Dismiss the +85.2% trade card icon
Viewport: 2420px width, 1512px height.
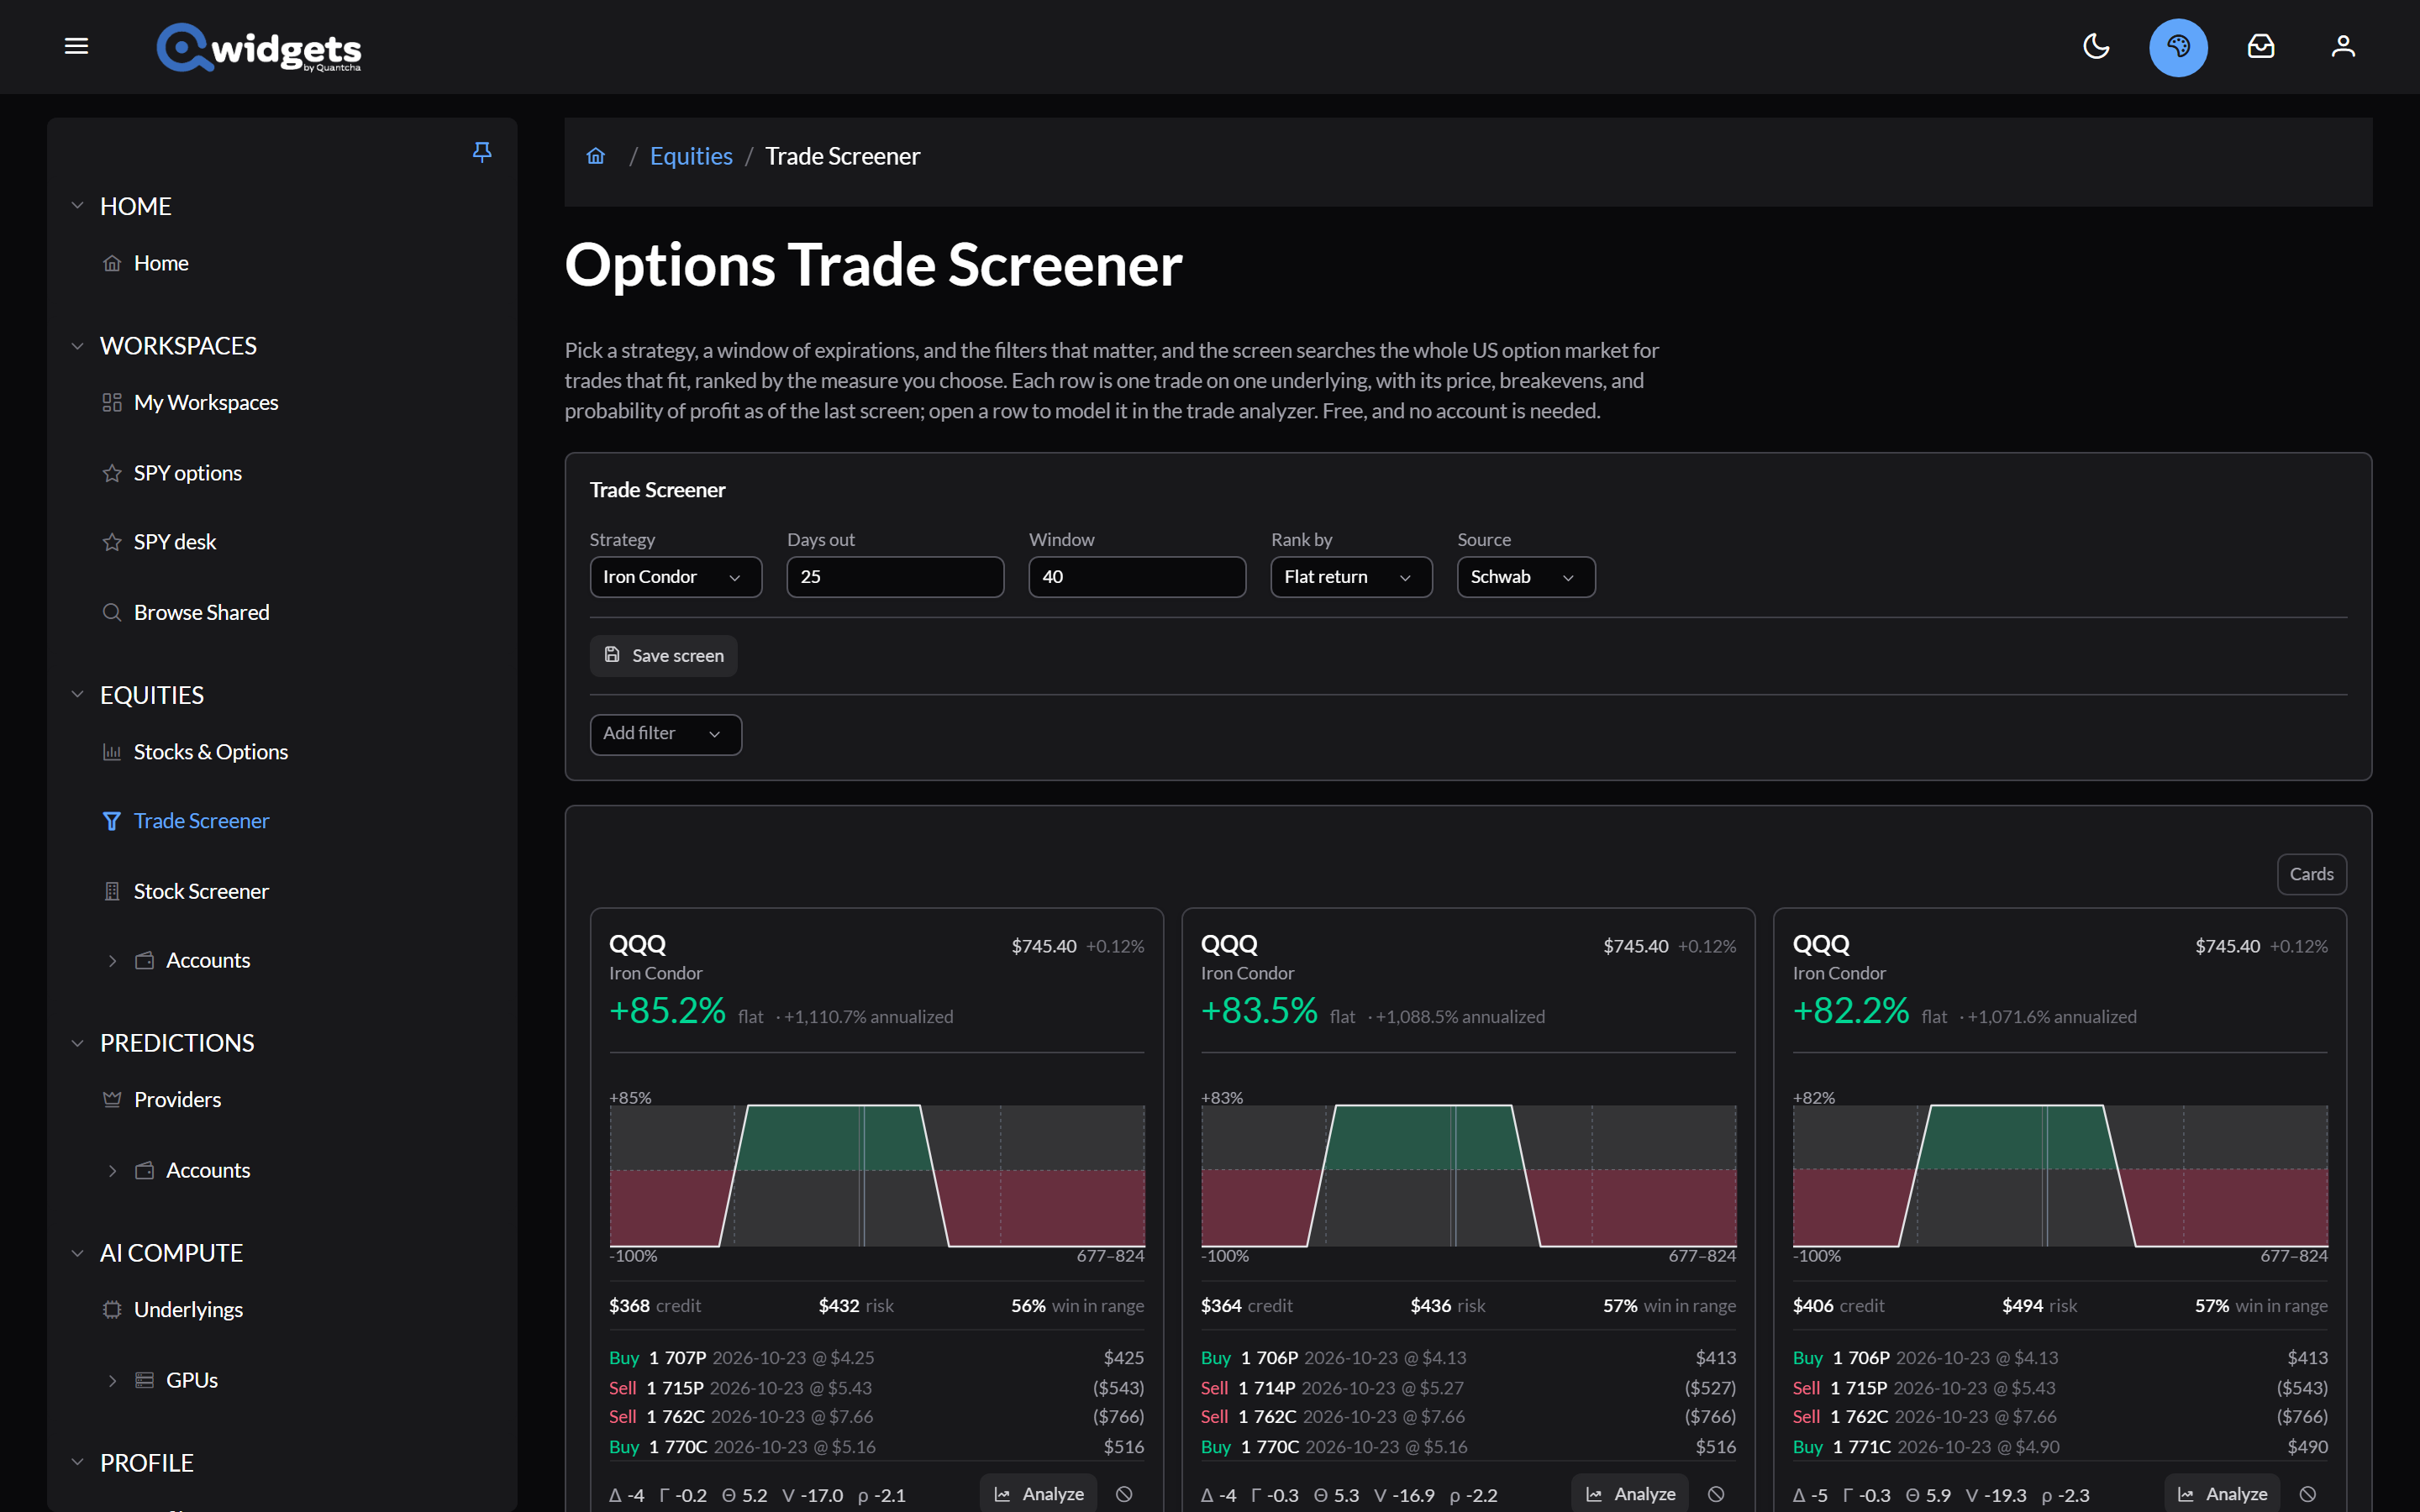tap(1124, 1494)
